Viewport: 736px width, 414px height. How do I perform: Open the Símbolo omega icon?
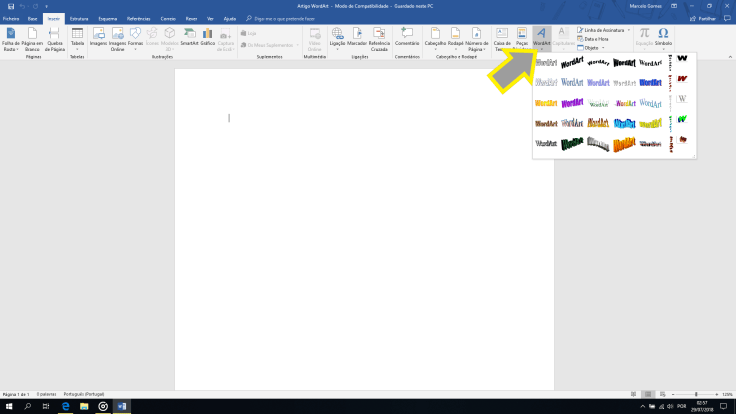pos(662,38)
